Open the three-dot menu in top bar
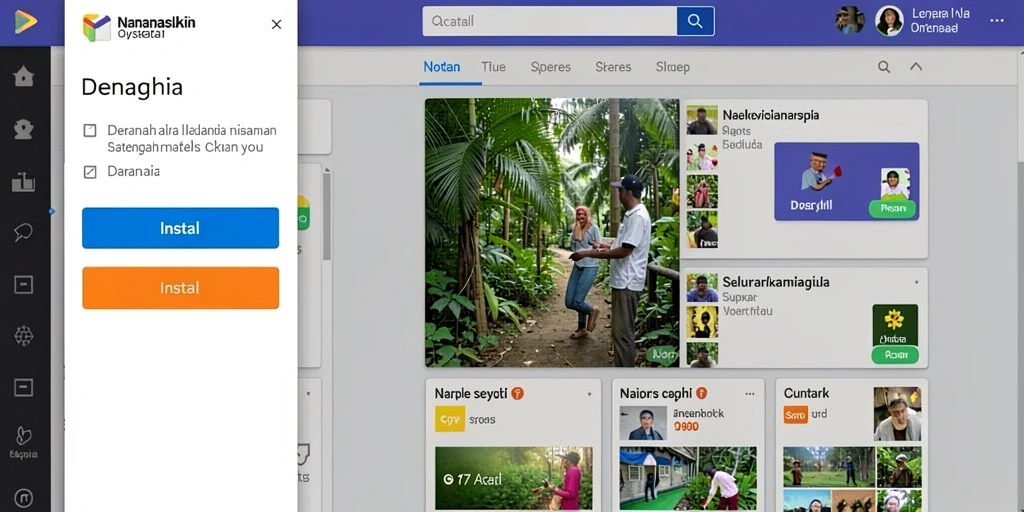Screen dimensions: 1024x512 coord(997,21)
